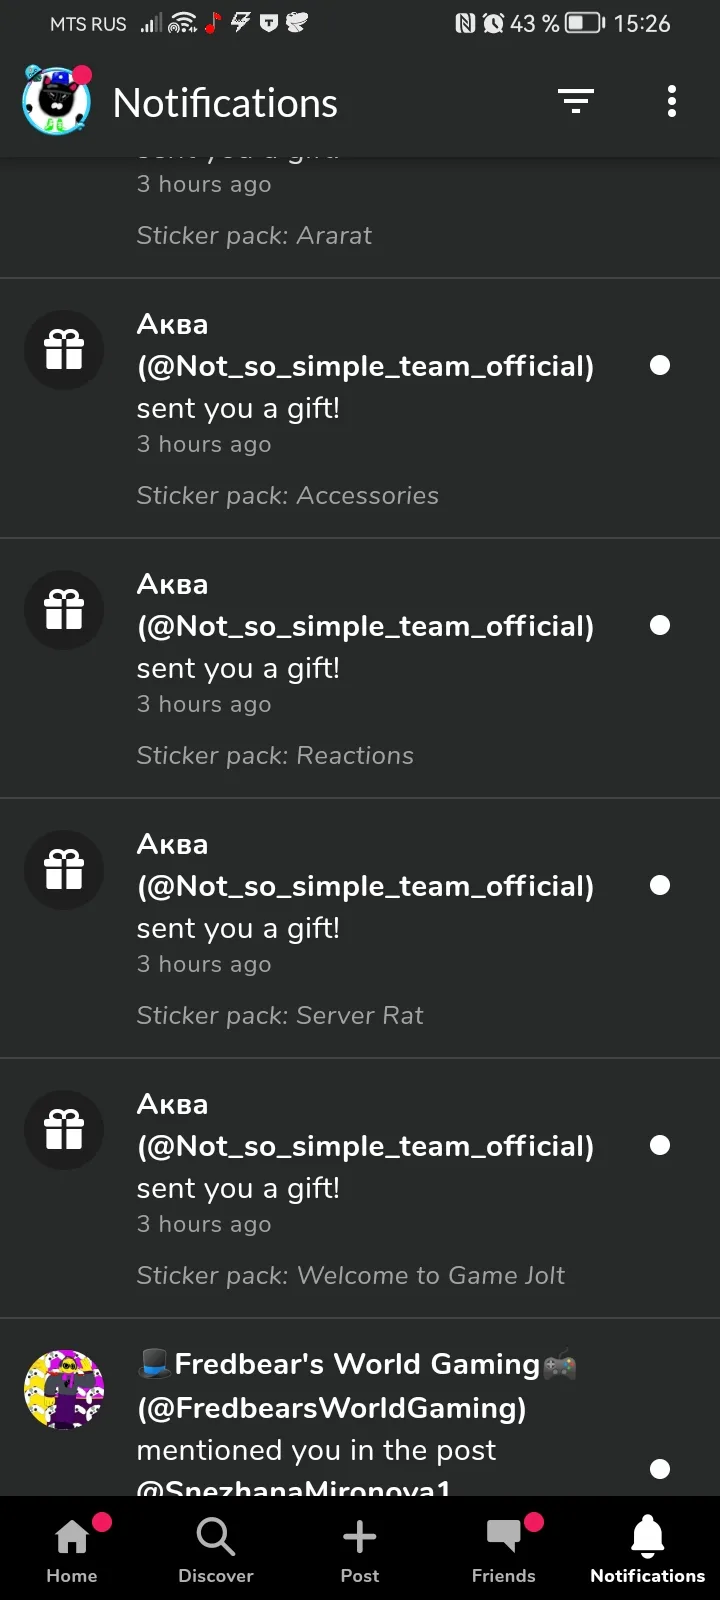Tap the battery indicator in status bar
Image resolution: width=720 pixels, height=1600 pixels.
point(586,23)
